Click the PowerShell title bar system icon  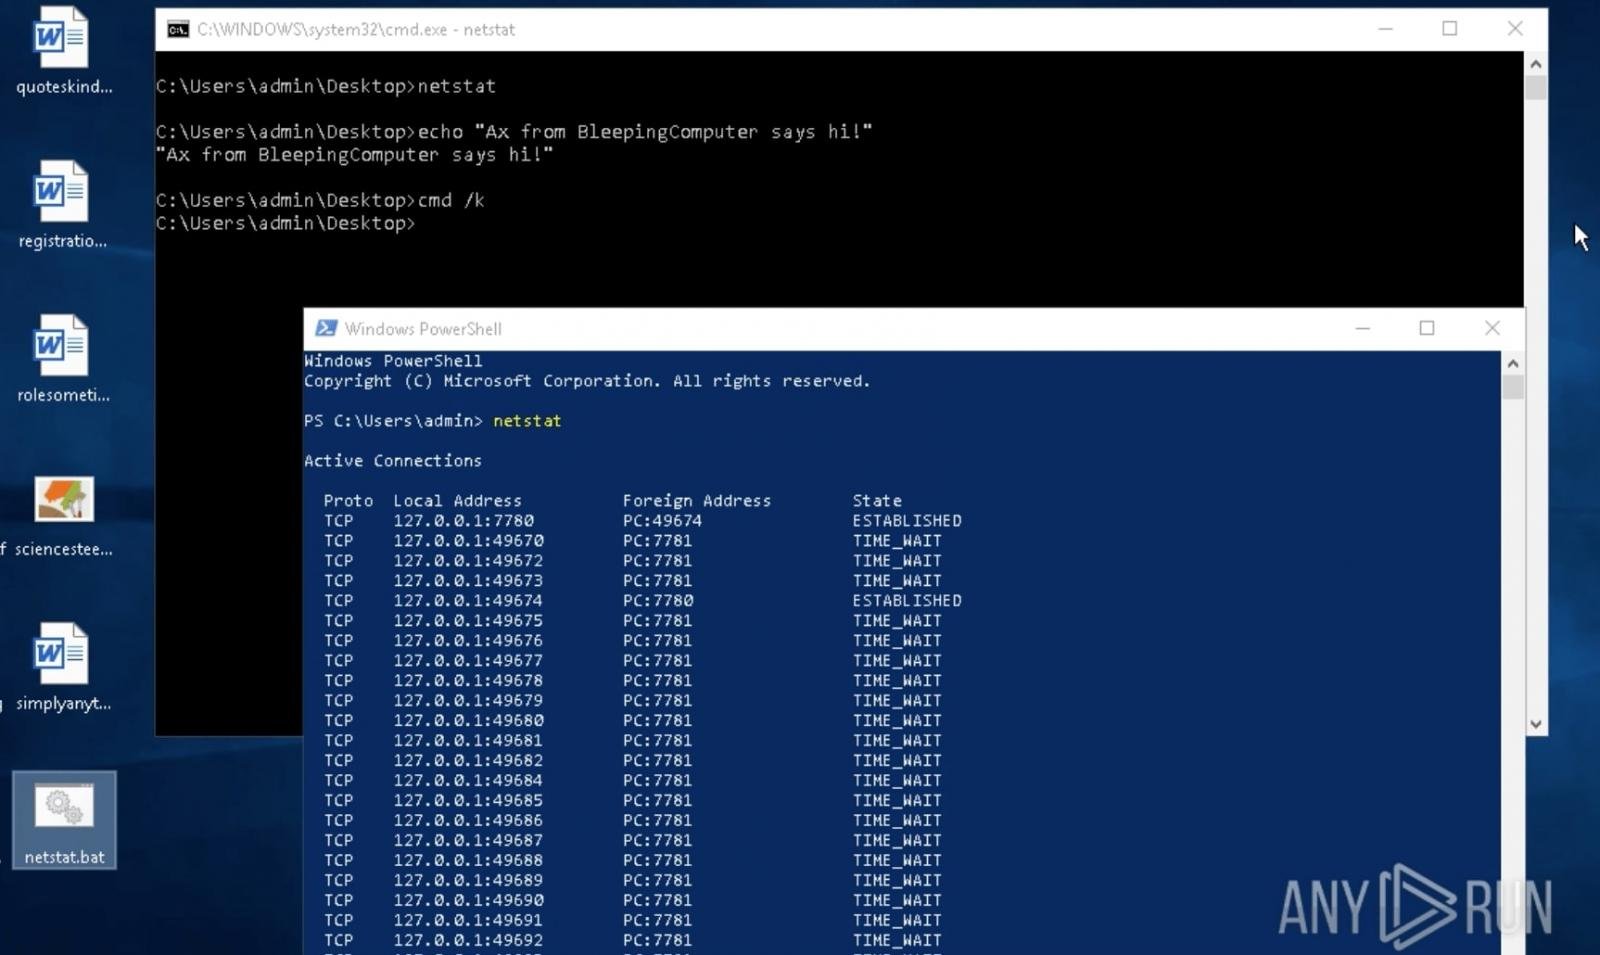tap(326, 329)
